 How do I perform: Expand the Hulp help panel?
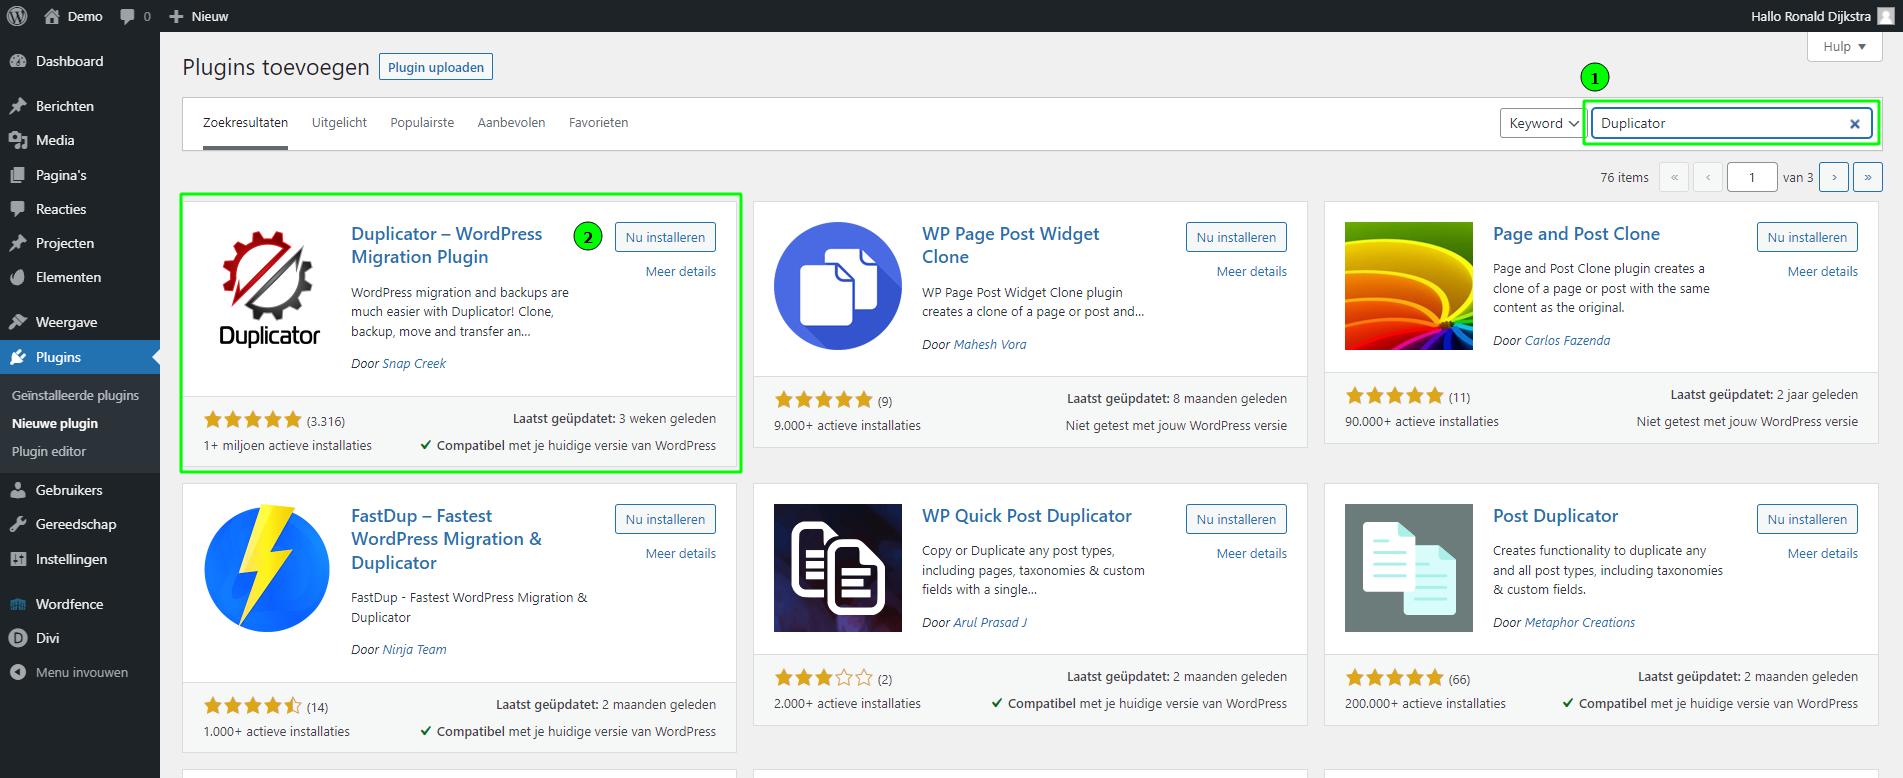1845,46
